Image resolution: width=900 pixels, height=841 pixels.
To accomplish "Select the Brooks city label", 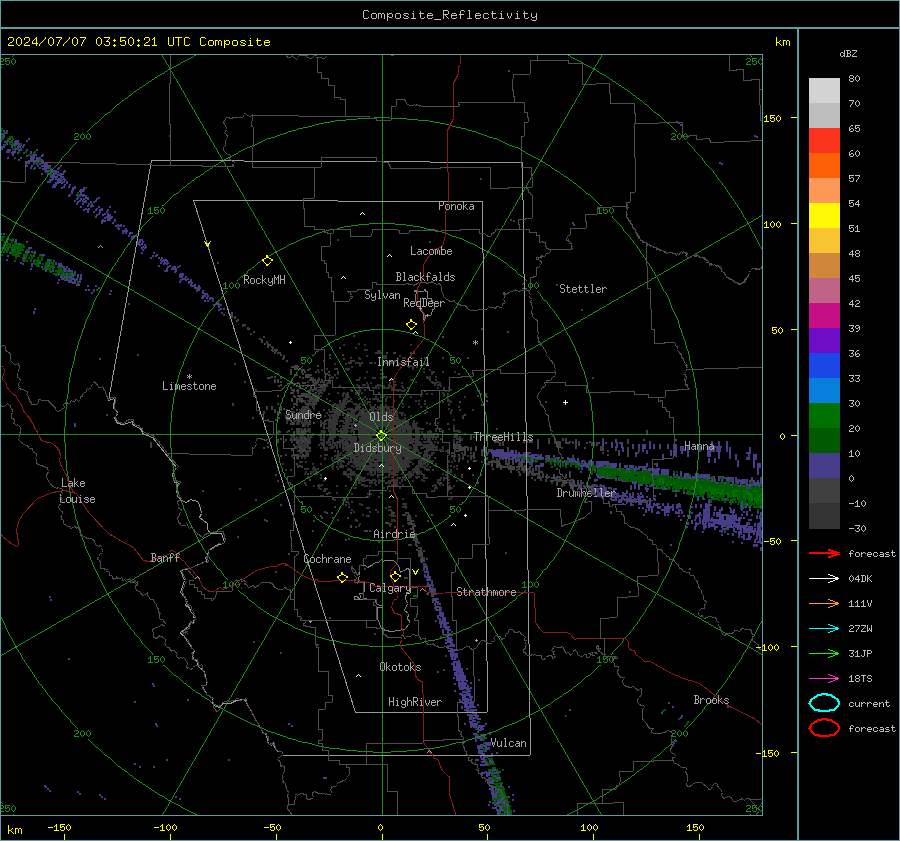I will click(711, 700).
